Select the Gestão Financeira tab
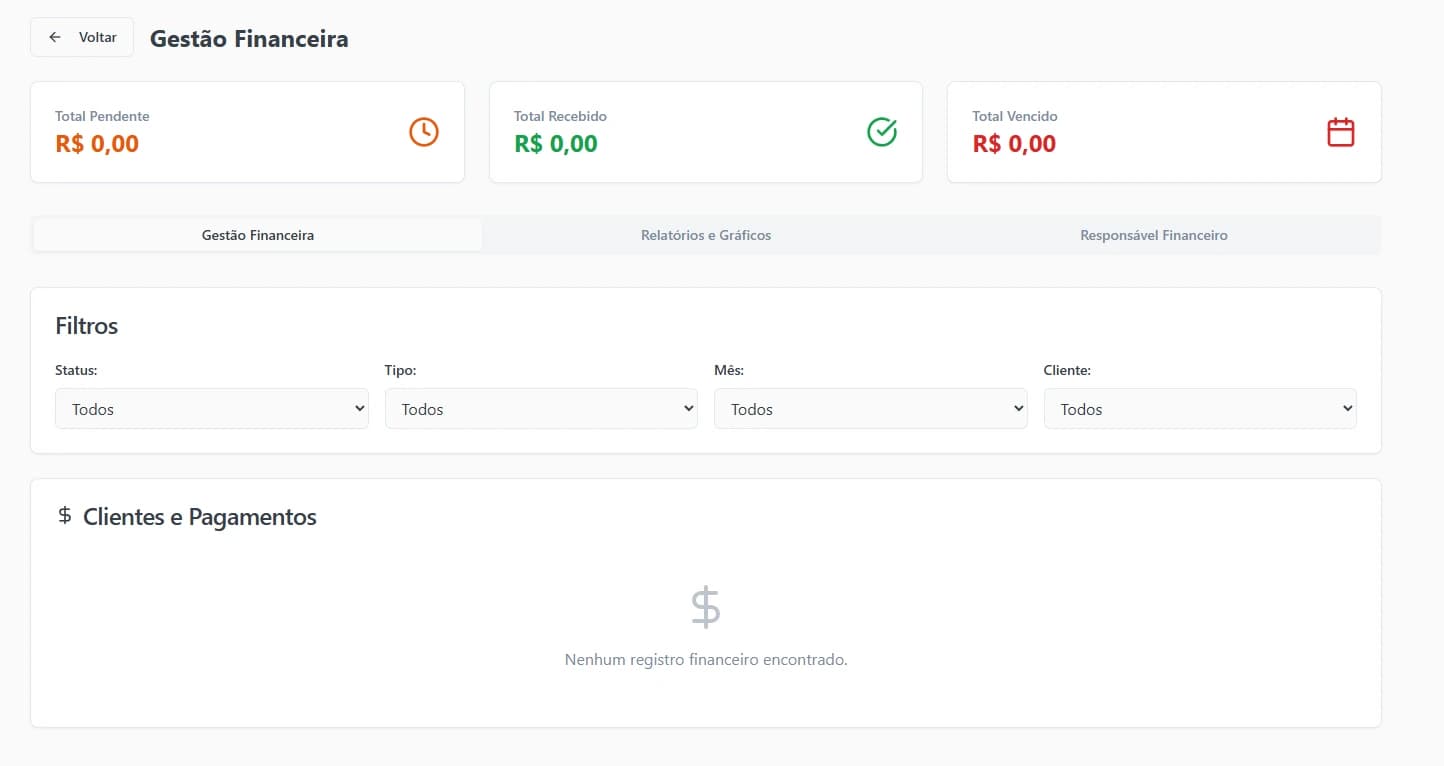Viewport: 1444px width, 766px height. 257,235
